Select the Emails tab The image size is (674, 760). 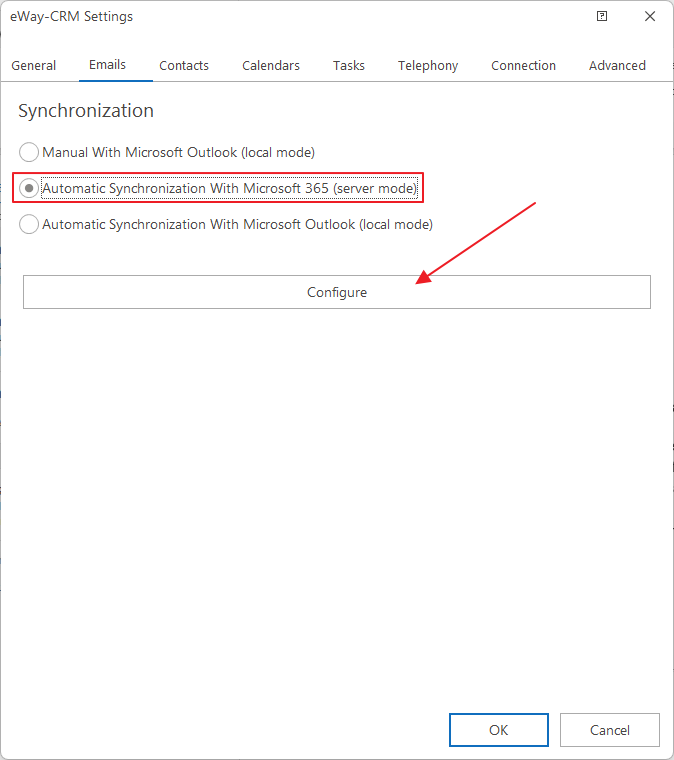108,64
